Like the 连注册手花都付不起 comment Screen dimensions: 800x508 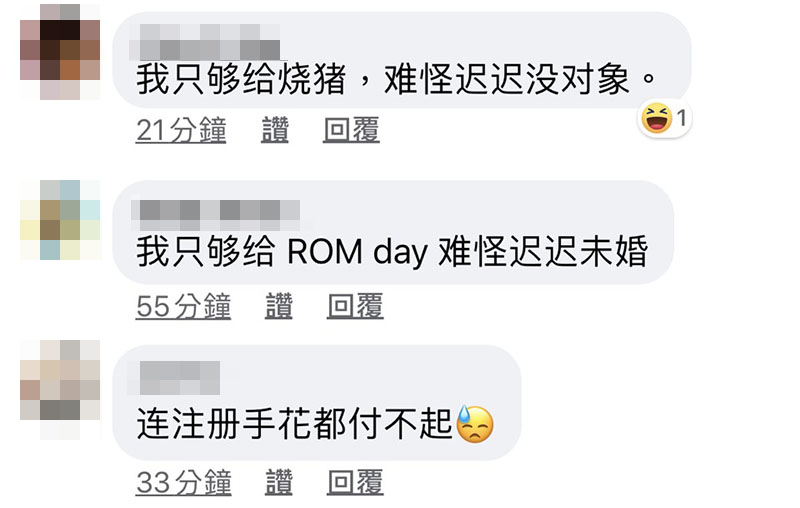point(279,482)
